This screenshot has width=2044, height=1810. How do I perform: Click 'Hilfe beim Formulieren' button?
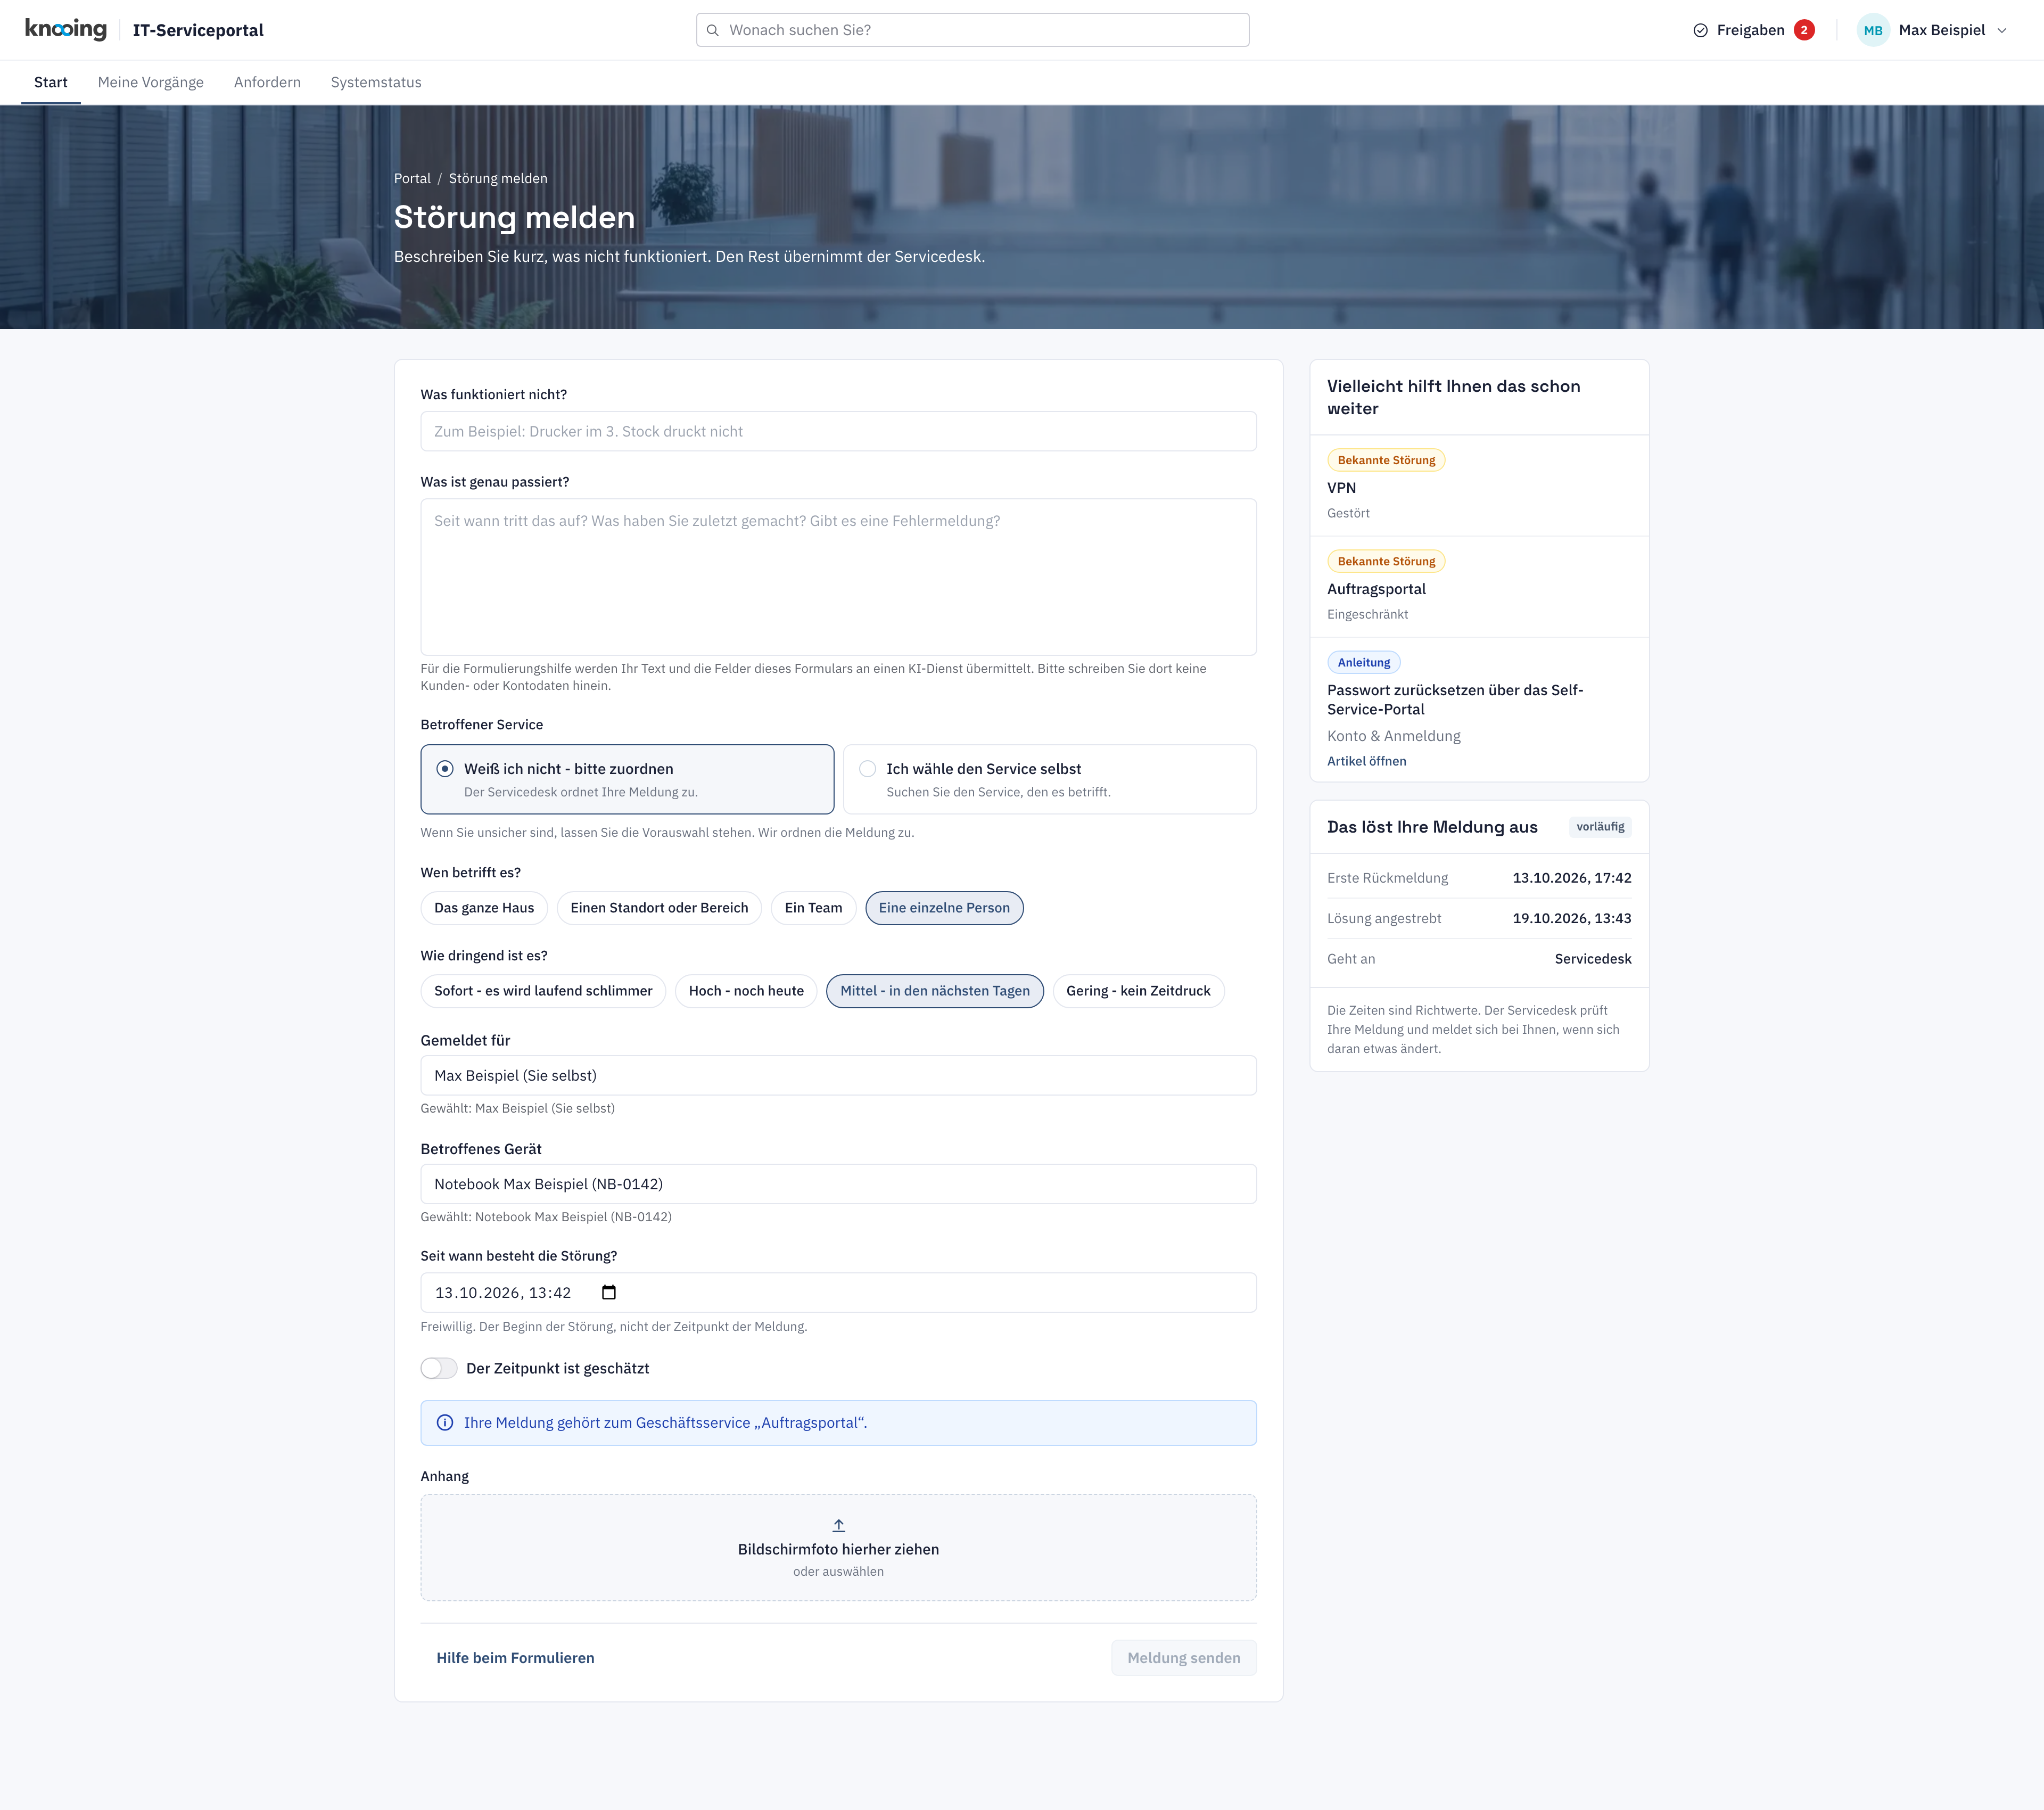pos(515,1658)
